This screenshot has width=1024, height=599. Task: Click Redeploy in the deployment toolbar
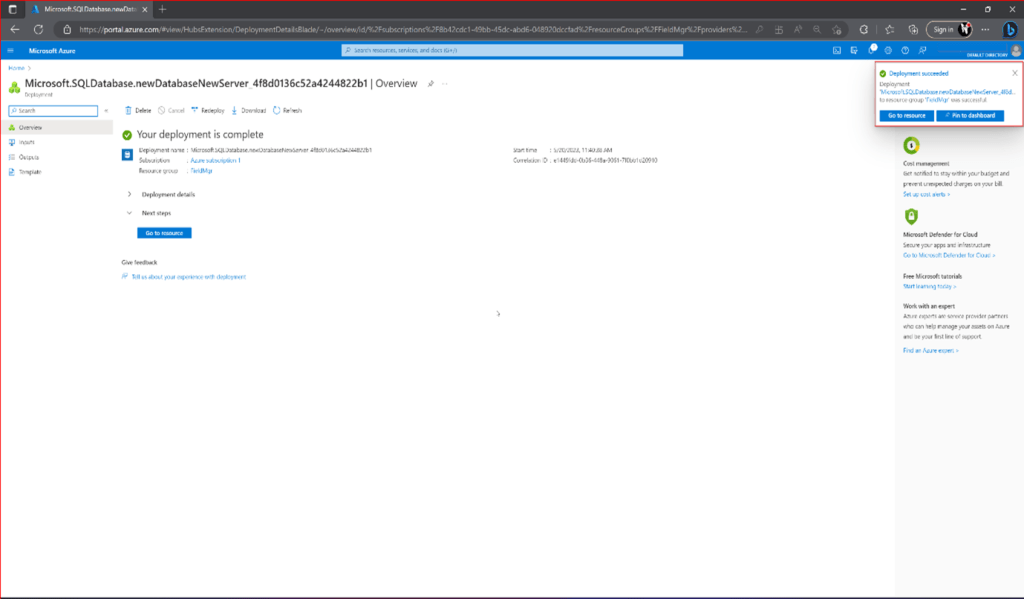208,110
